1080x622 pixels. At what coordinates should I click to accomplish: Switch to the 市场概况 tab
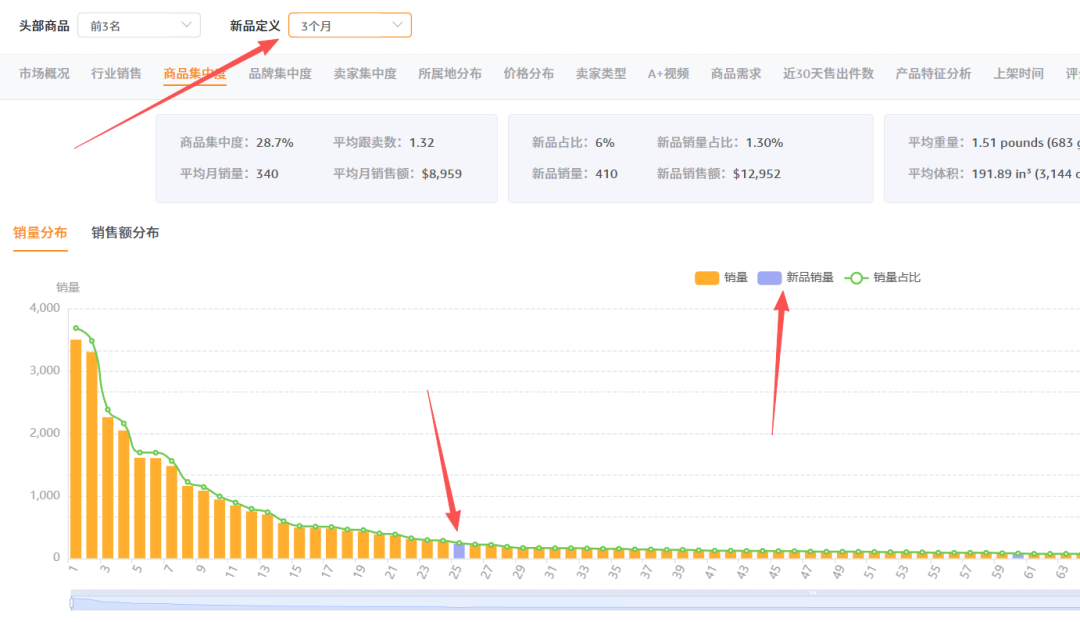43,73
